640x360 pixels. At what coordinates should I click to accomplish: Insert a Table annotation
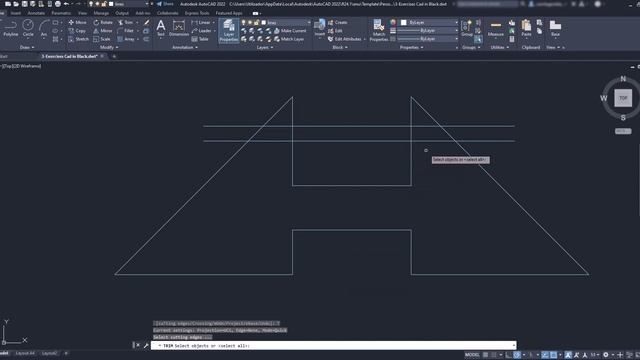pyautogui.click(x=200, y=39)
